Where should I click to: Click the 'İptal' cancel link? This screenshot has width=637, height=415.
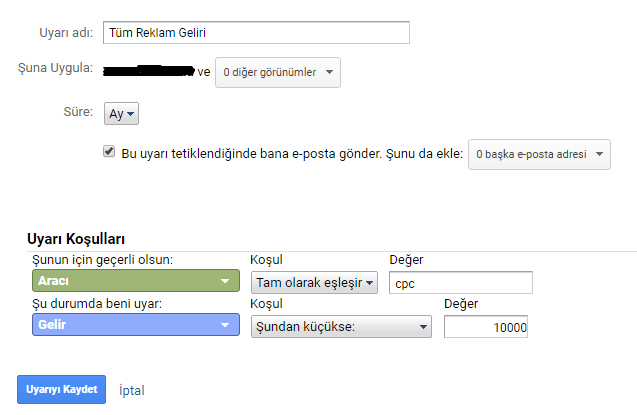tap(132, 388)
